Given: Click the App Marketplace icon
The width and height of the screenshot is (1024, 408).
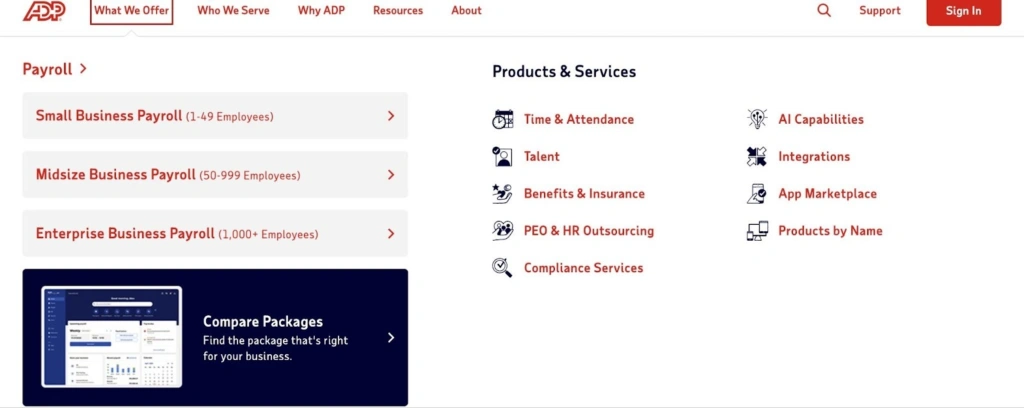Looking at the screenshot, I should coord(757,194).
